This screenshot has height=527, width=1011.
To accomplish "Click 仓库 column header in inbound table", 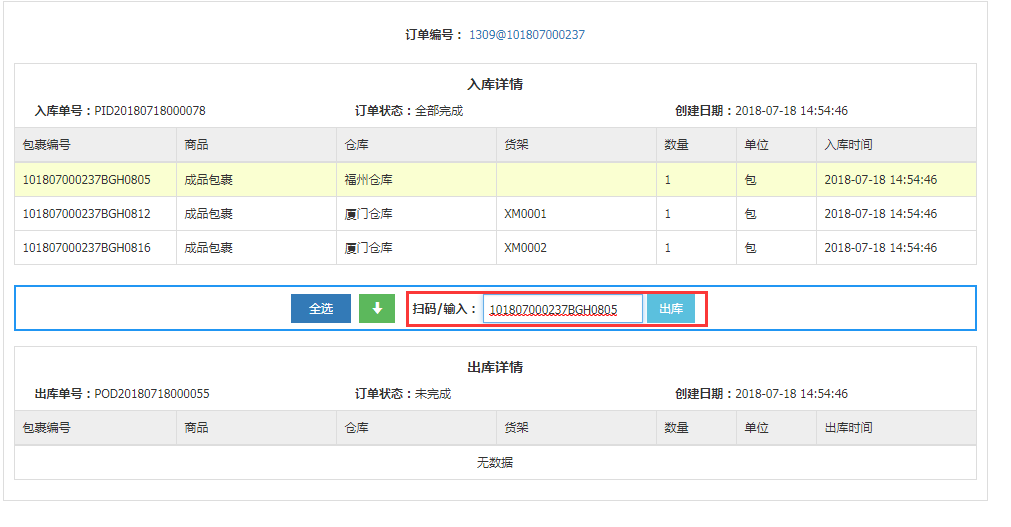I will click(x=356, y=145).
